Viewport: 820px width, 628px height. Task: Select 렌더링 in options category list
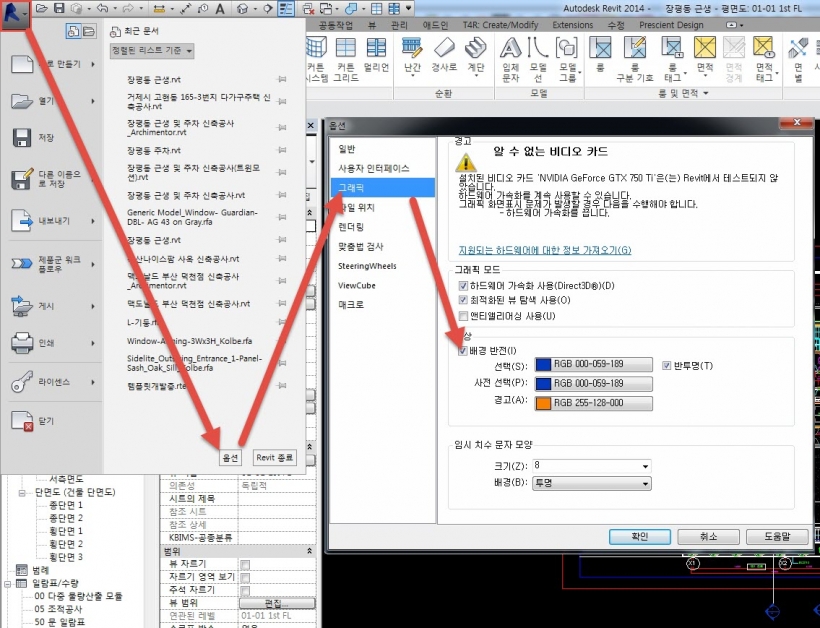(x=354, y=226)
